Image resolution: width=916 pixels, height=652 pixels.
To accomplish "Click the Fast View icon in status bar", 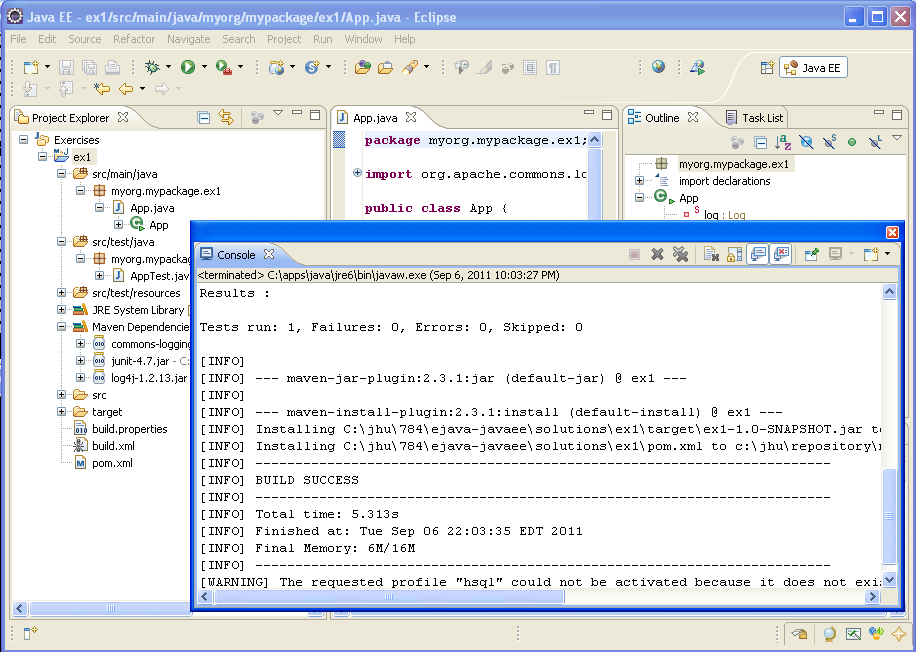I will (30, 633).
